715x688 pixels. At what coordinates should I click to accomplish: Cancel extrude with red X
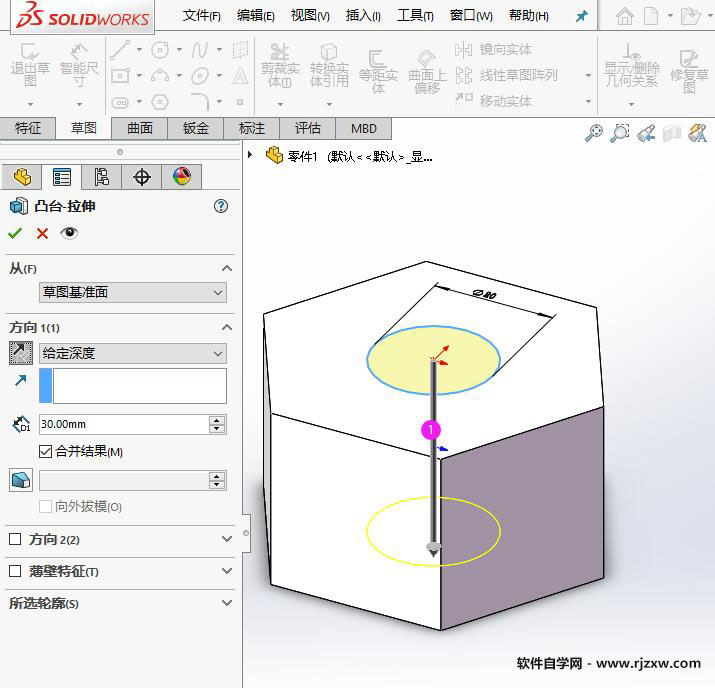coord(42,233)
